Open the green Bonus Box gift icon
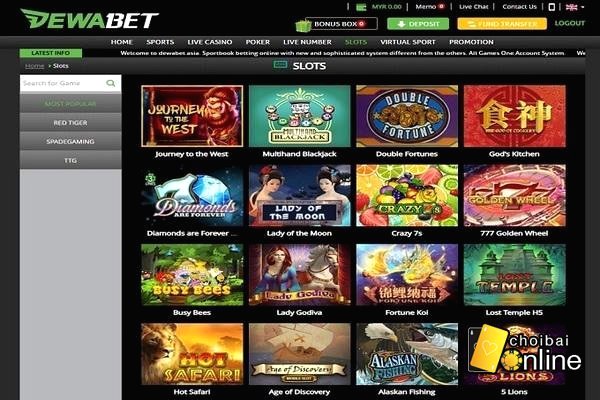600x400 pixels. (303, 25)
